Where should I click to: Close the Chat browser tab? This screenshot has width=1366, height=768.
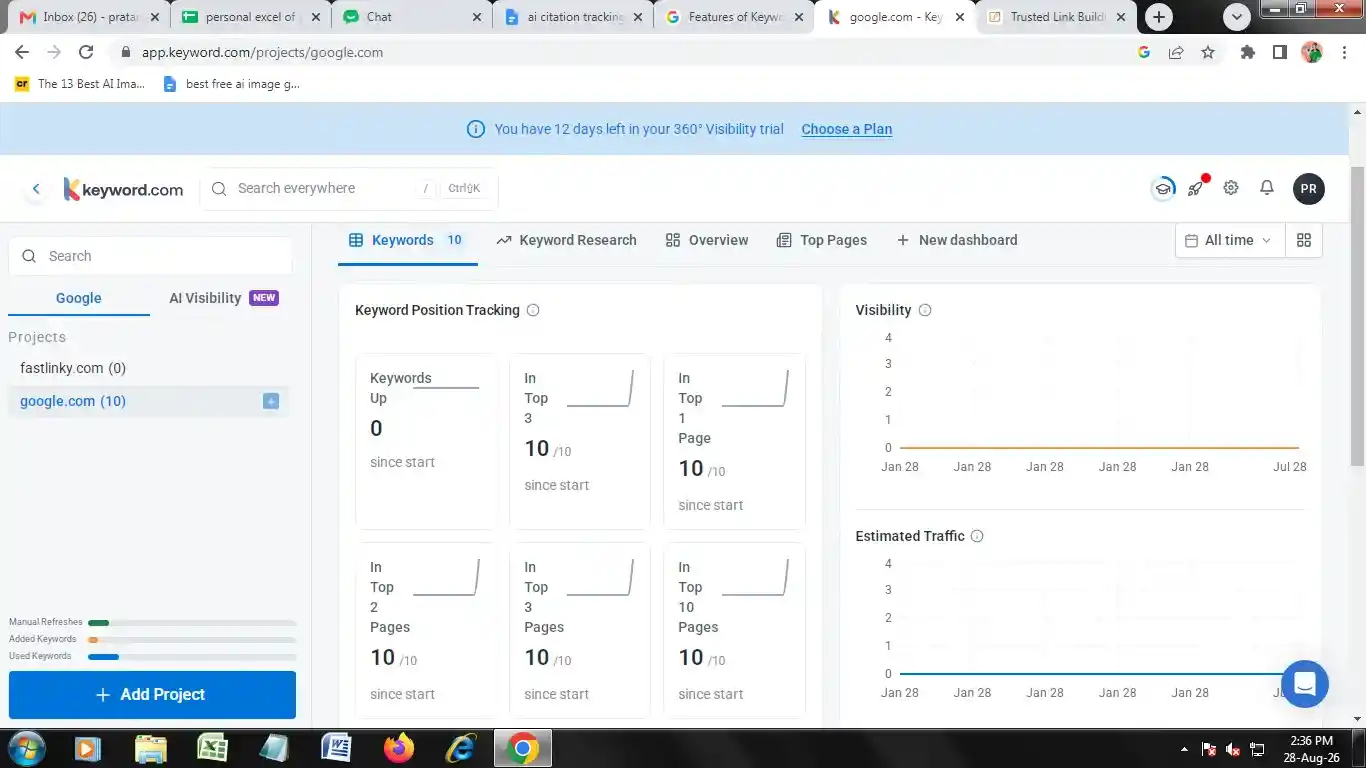(x=476, y=17)
